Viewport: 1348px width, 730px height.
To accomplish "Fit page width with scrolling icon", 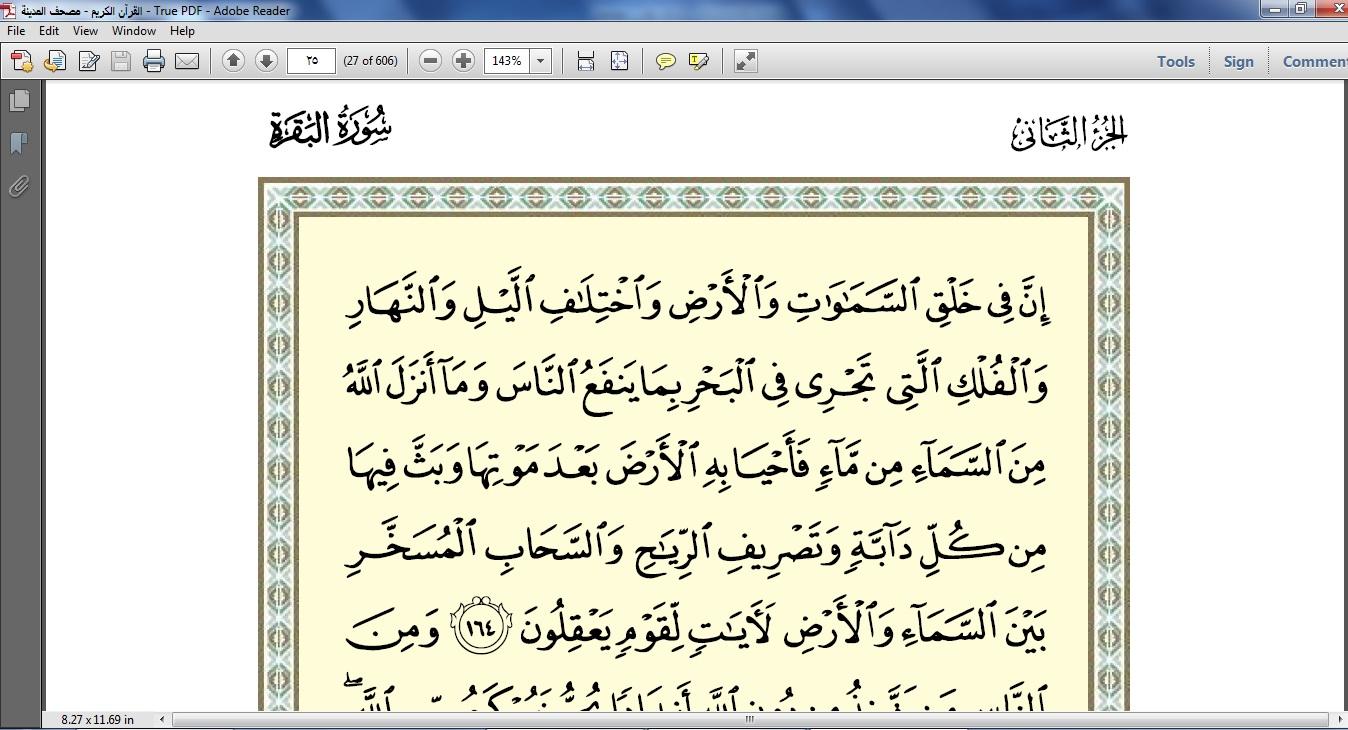I will (586, 61).
